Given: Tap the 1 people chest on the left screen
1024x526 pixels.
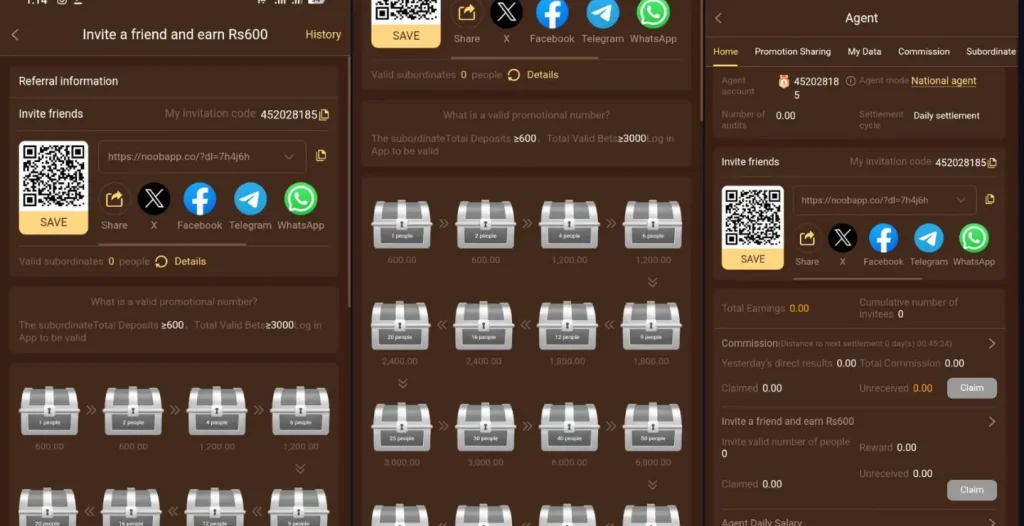Looking at the screenshot, I should (49, 411).
